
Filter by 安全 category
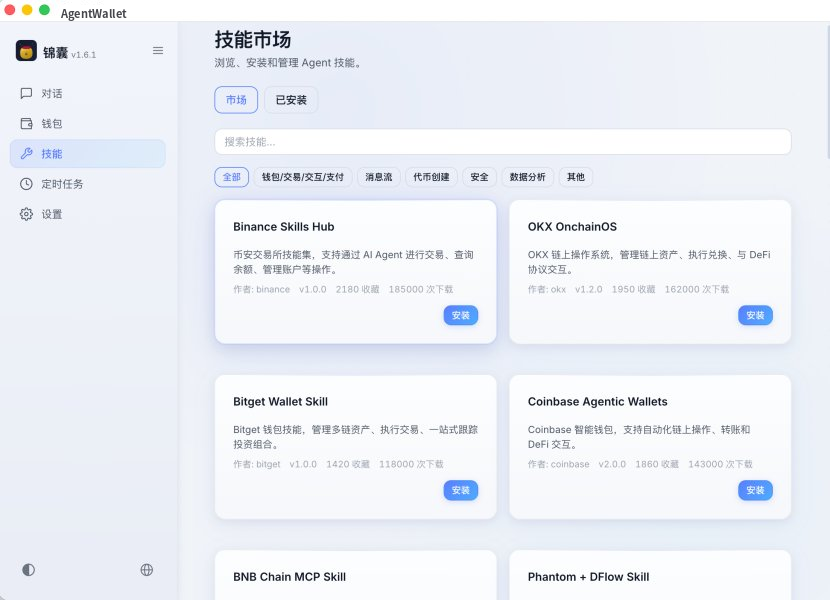[480, 177]
